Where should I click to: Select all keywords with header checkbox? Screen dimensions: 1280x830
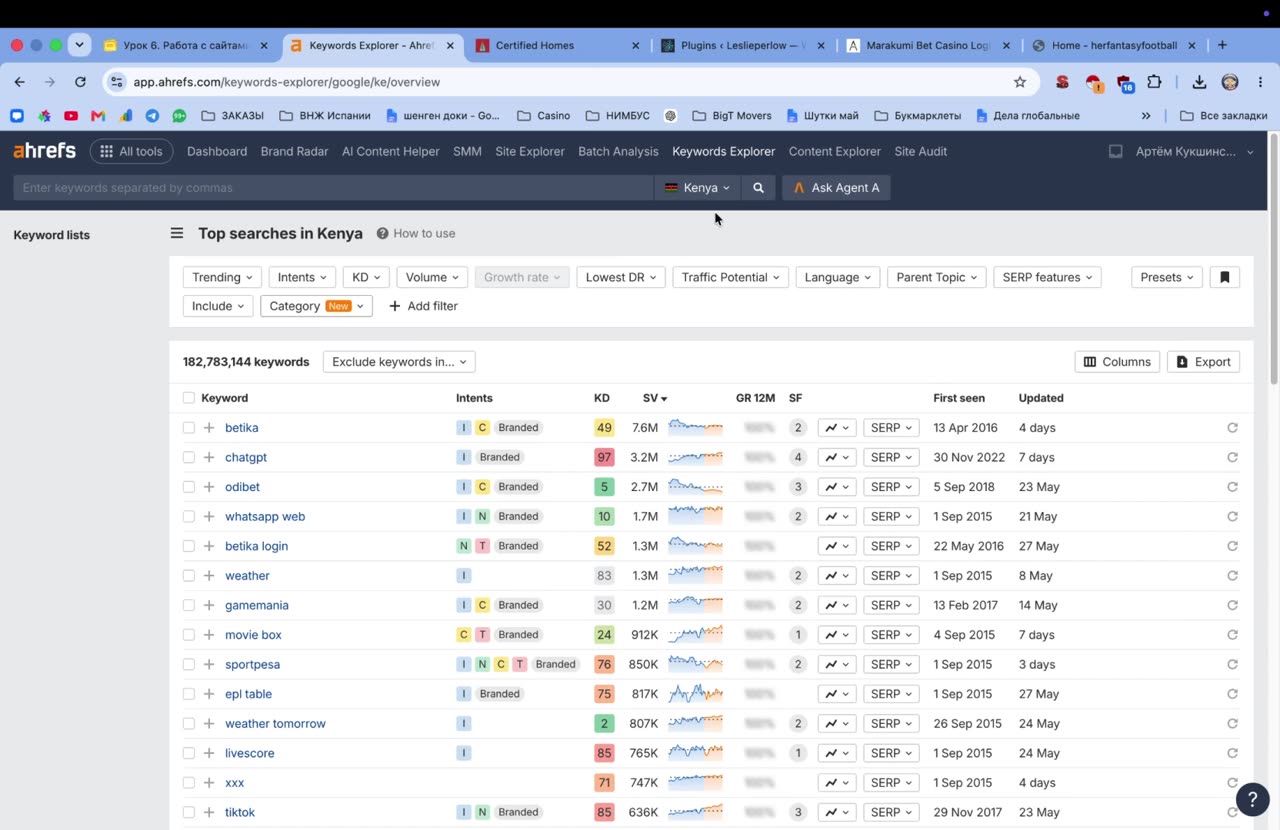(x=189, y=398)
